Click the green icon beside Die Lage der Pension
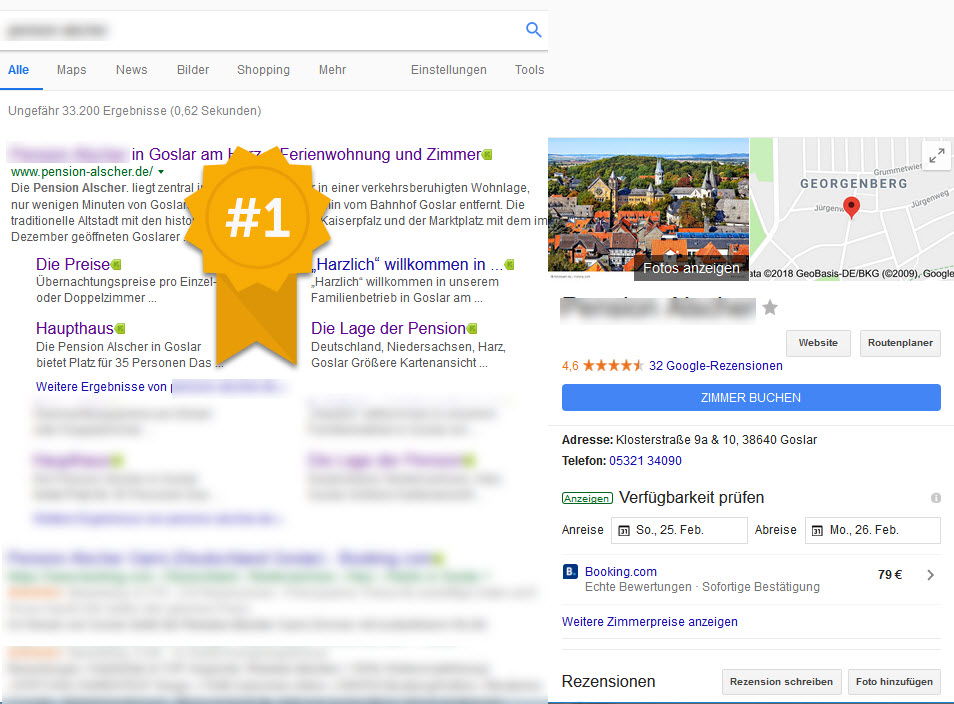 click(472, 329)
